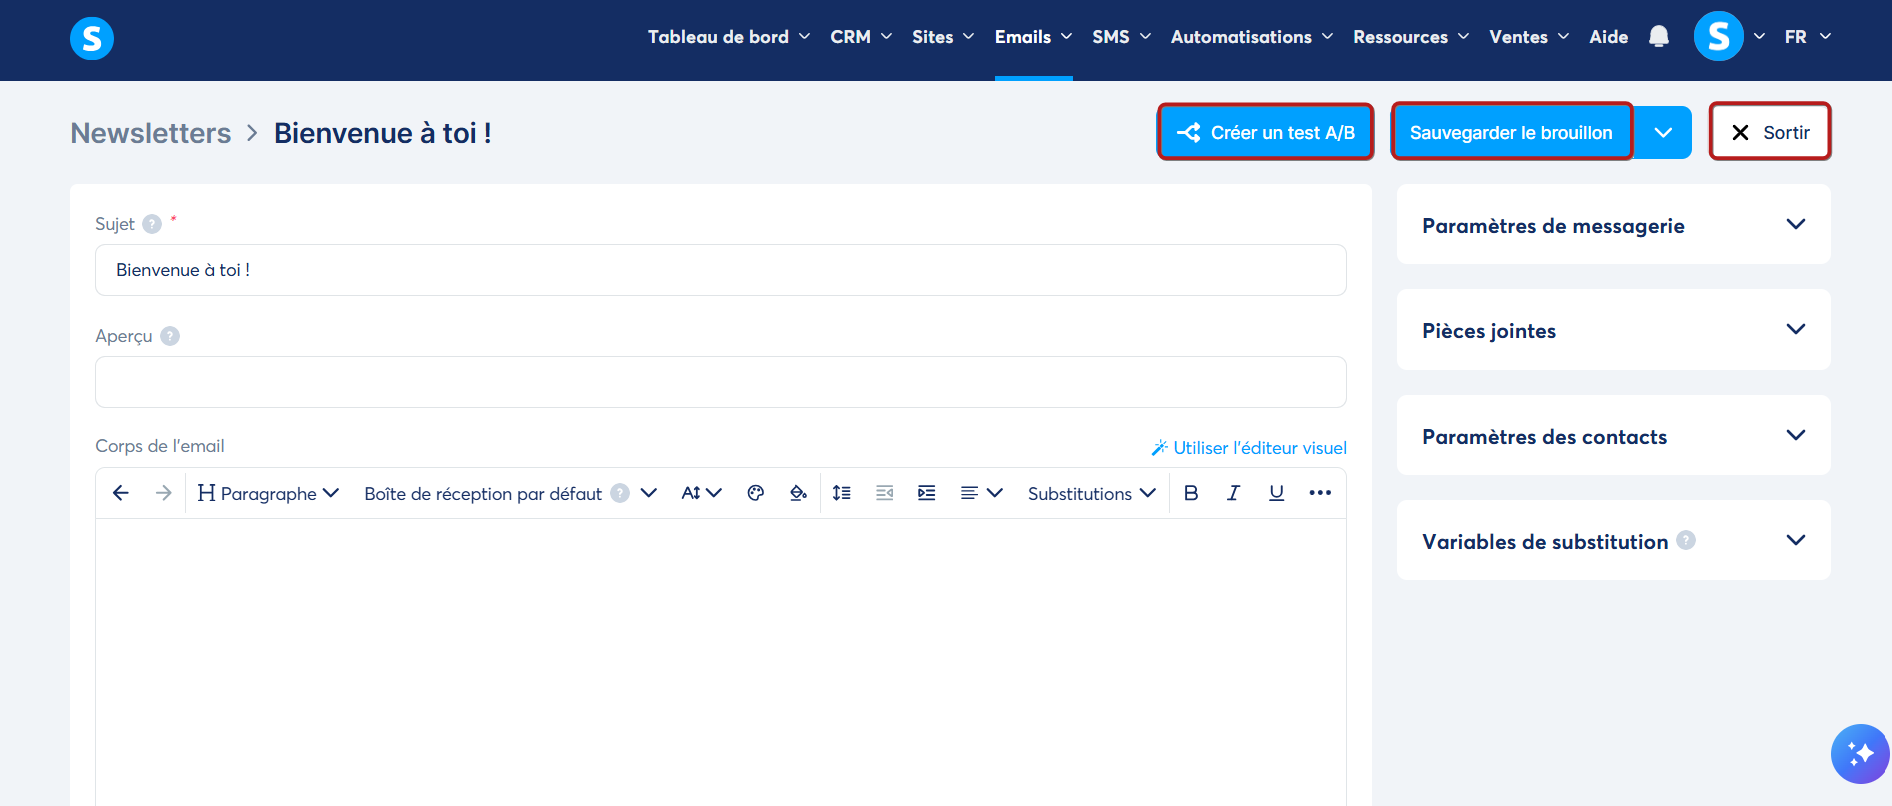1892x806 pixels.
Task: Open the text color palette icon
Action: click(756, 493)
